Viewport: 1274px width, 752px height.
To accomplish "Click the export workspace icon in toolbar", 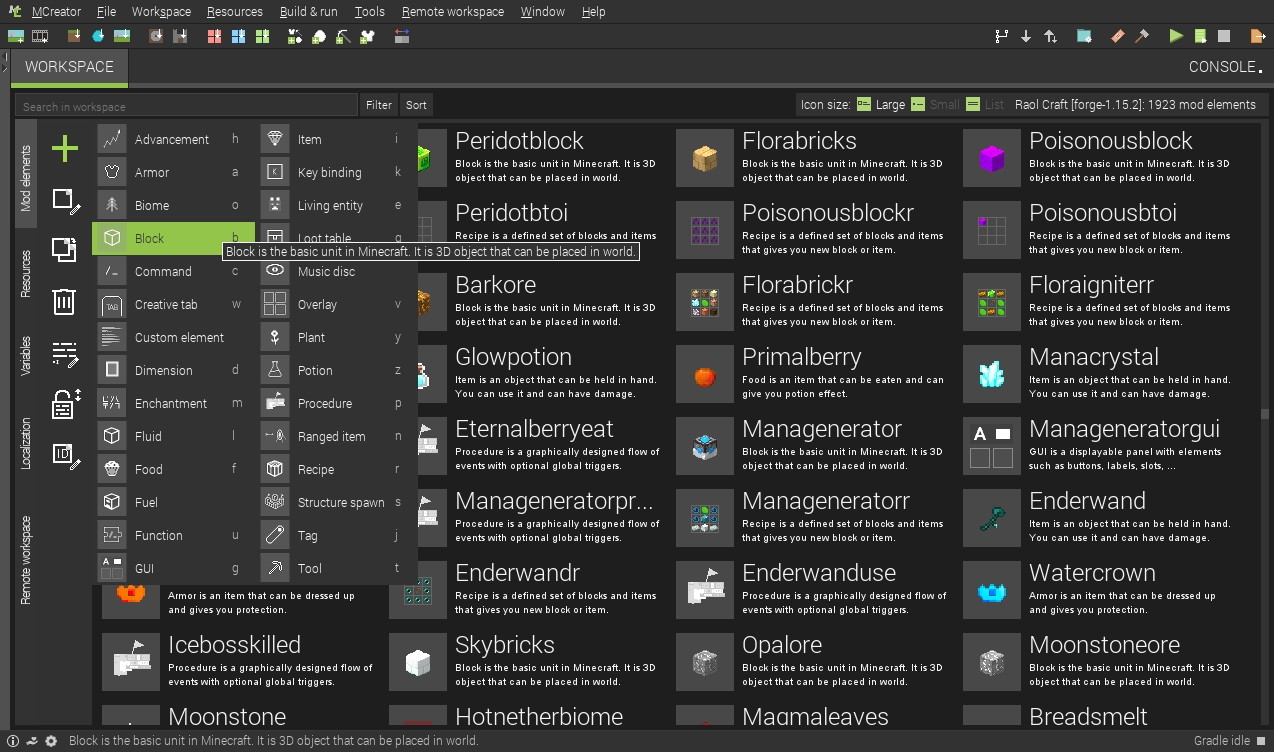I will pyautogui.click(x=1258, y=36).
